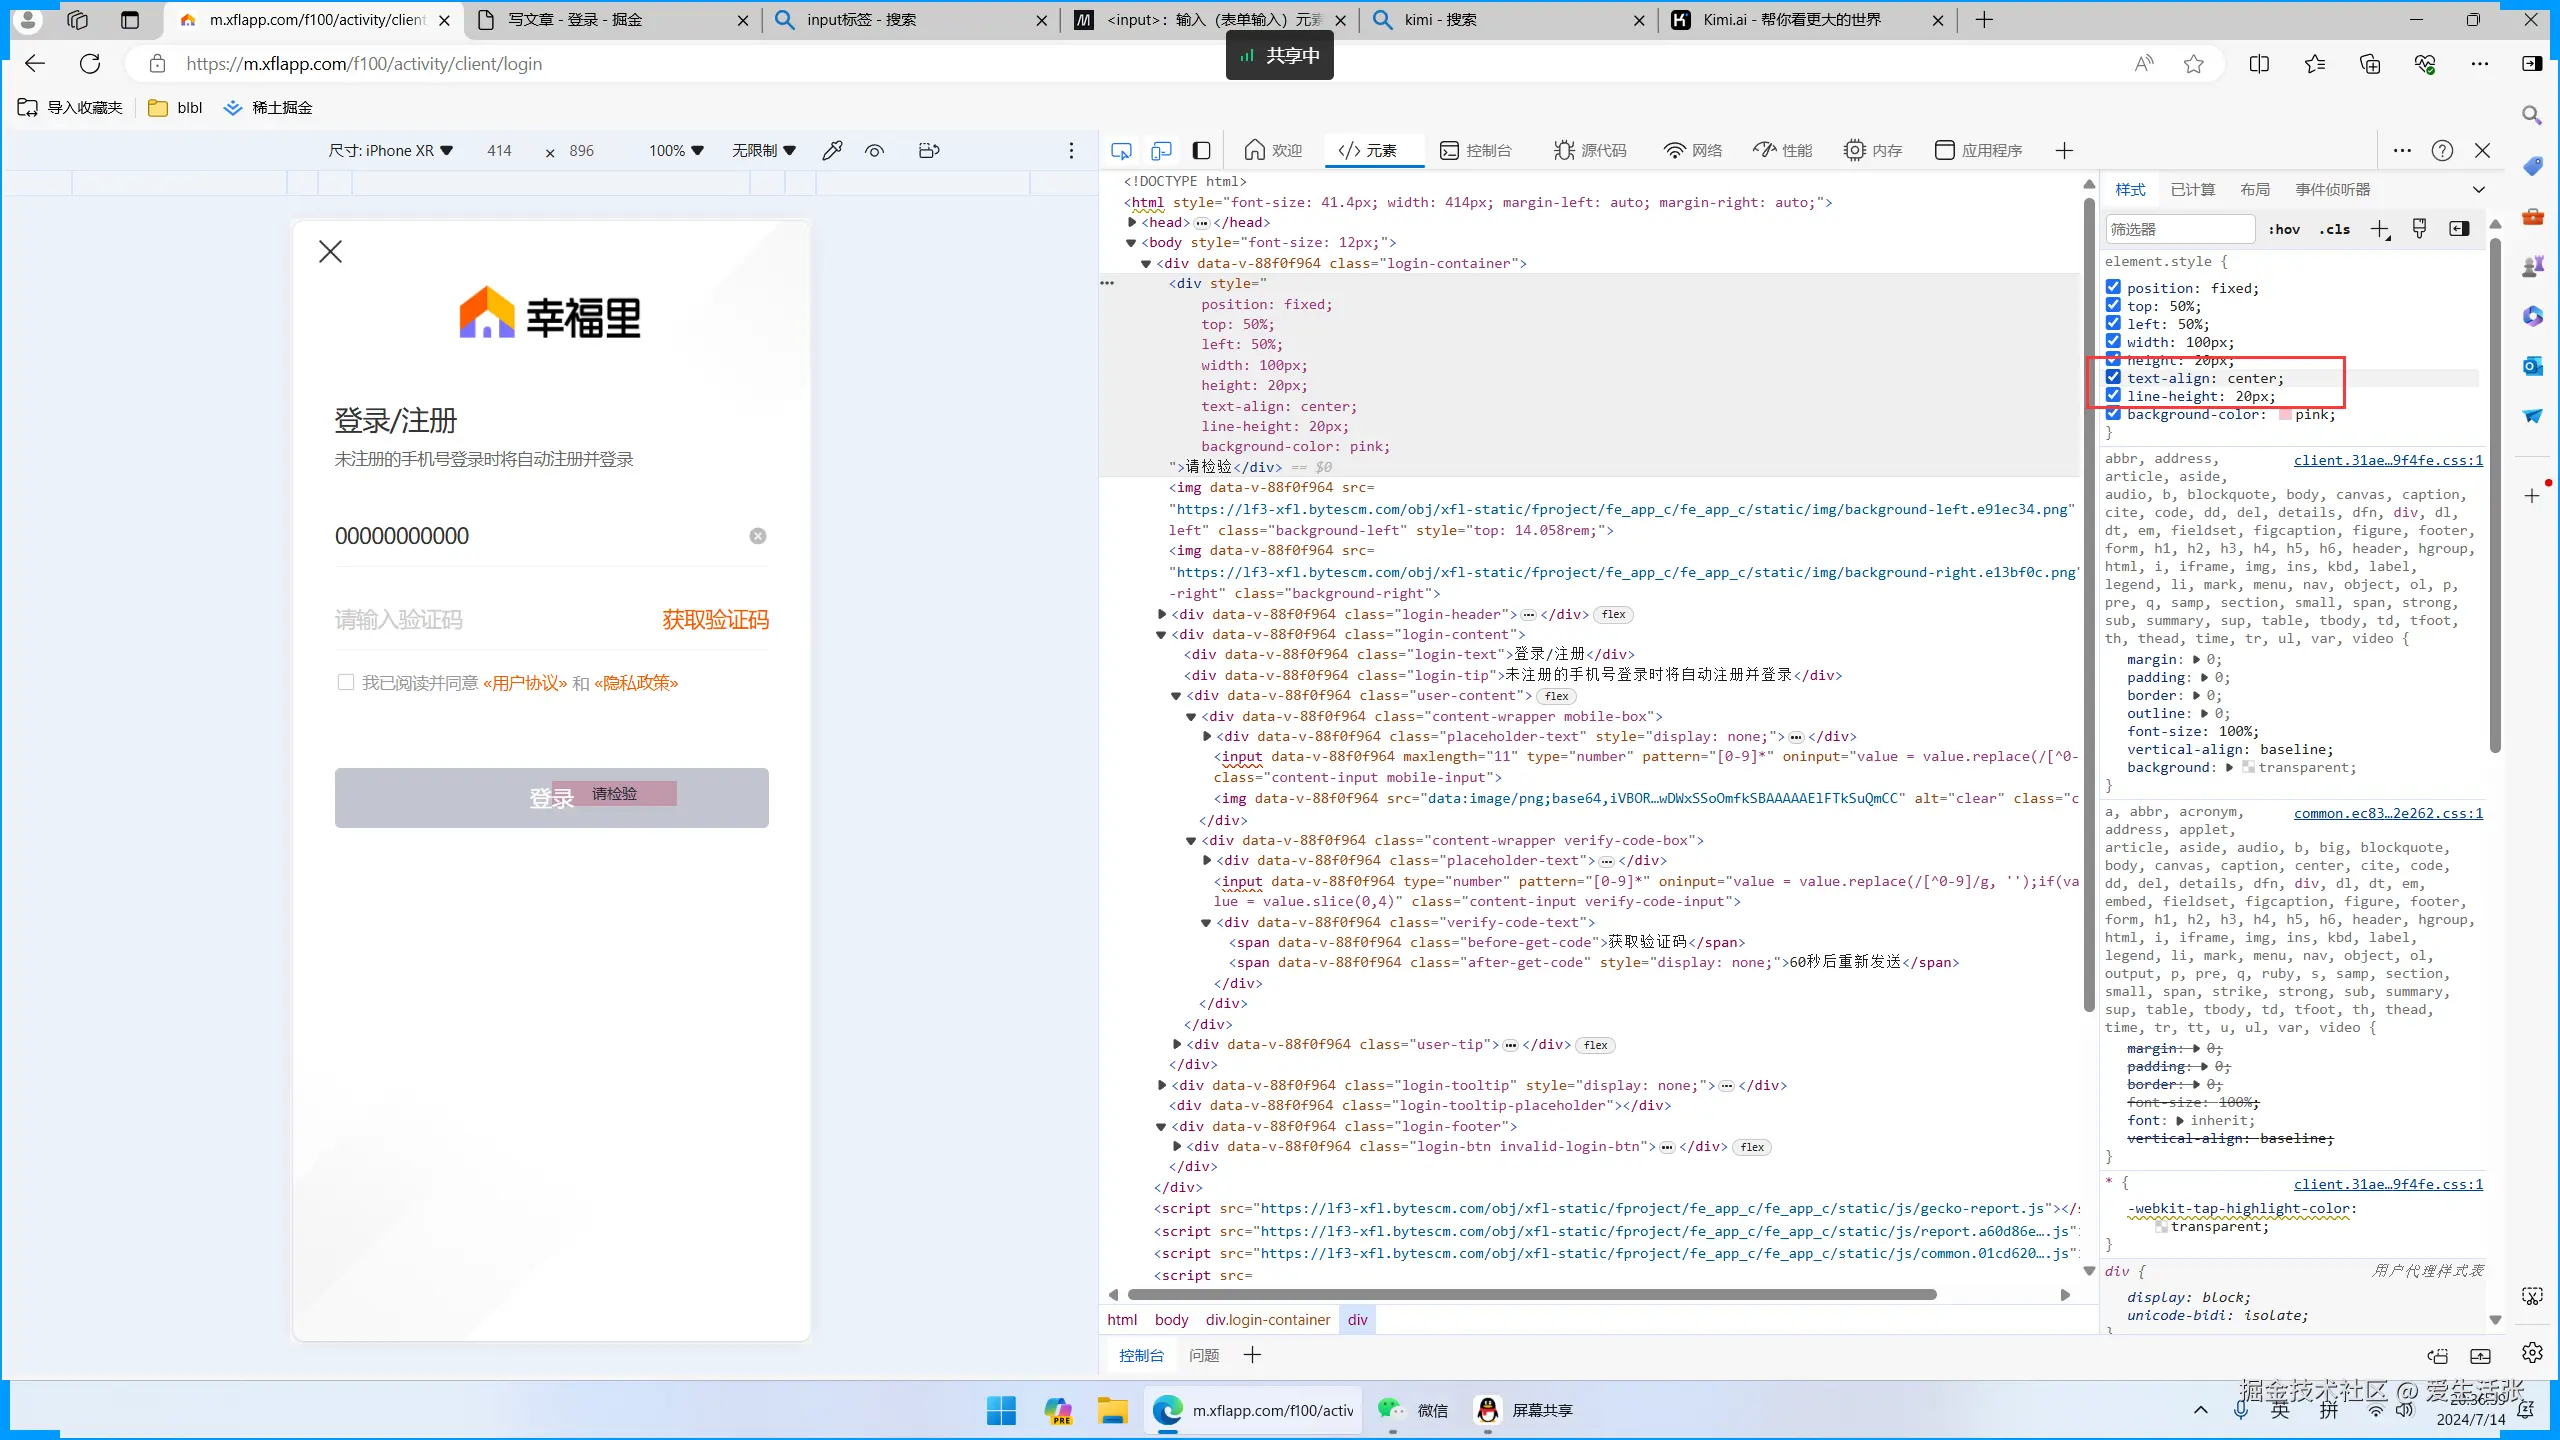Check the agree to user agreement checkbox

[x=346, y=682]
